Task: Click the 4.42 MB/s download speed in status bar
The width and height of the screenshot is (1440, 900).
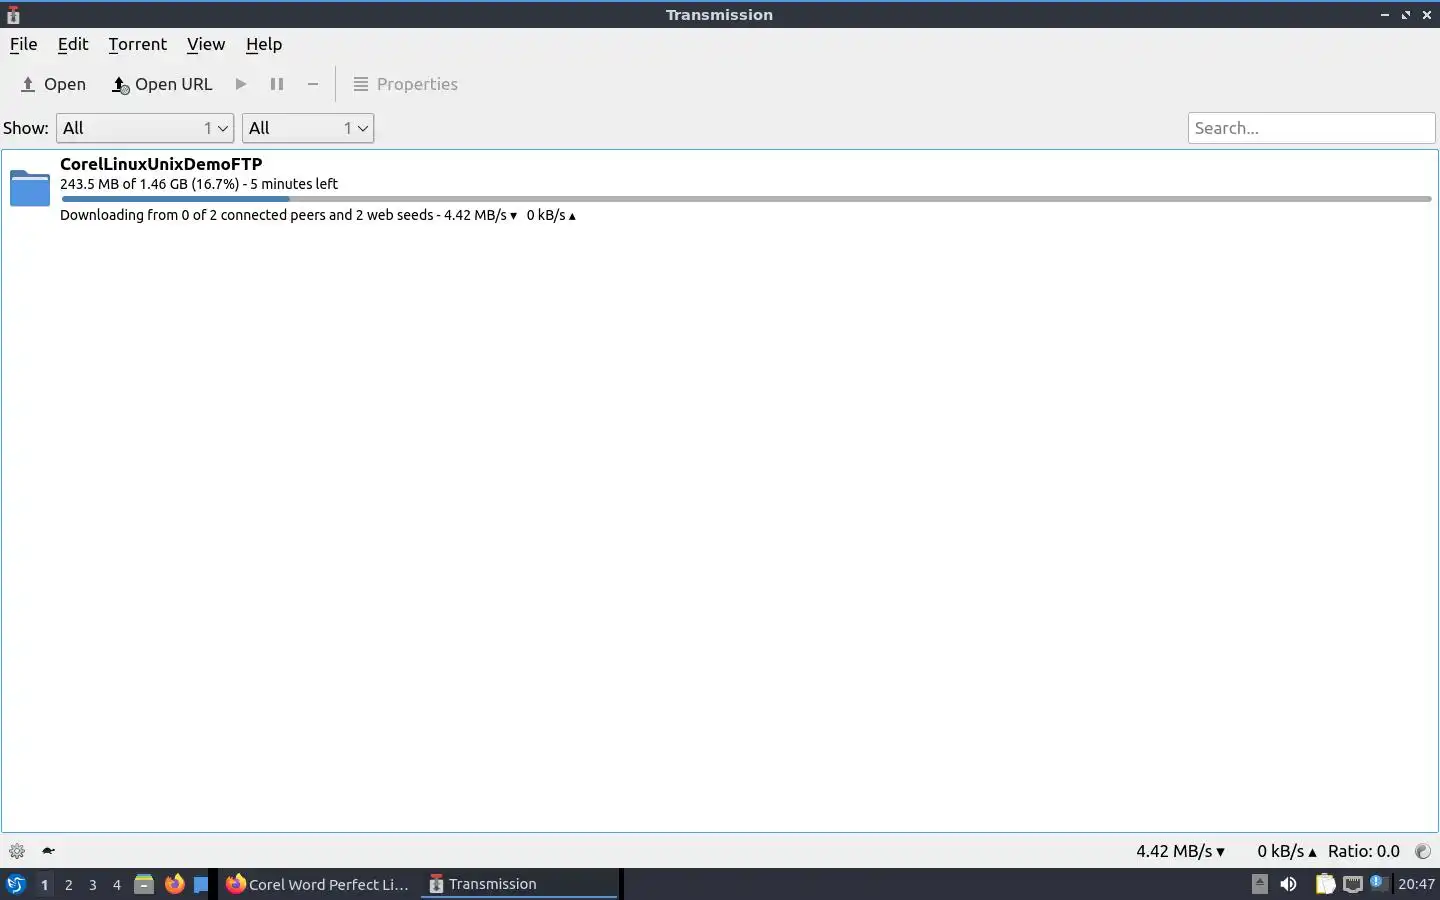Action: (1180, 851)
